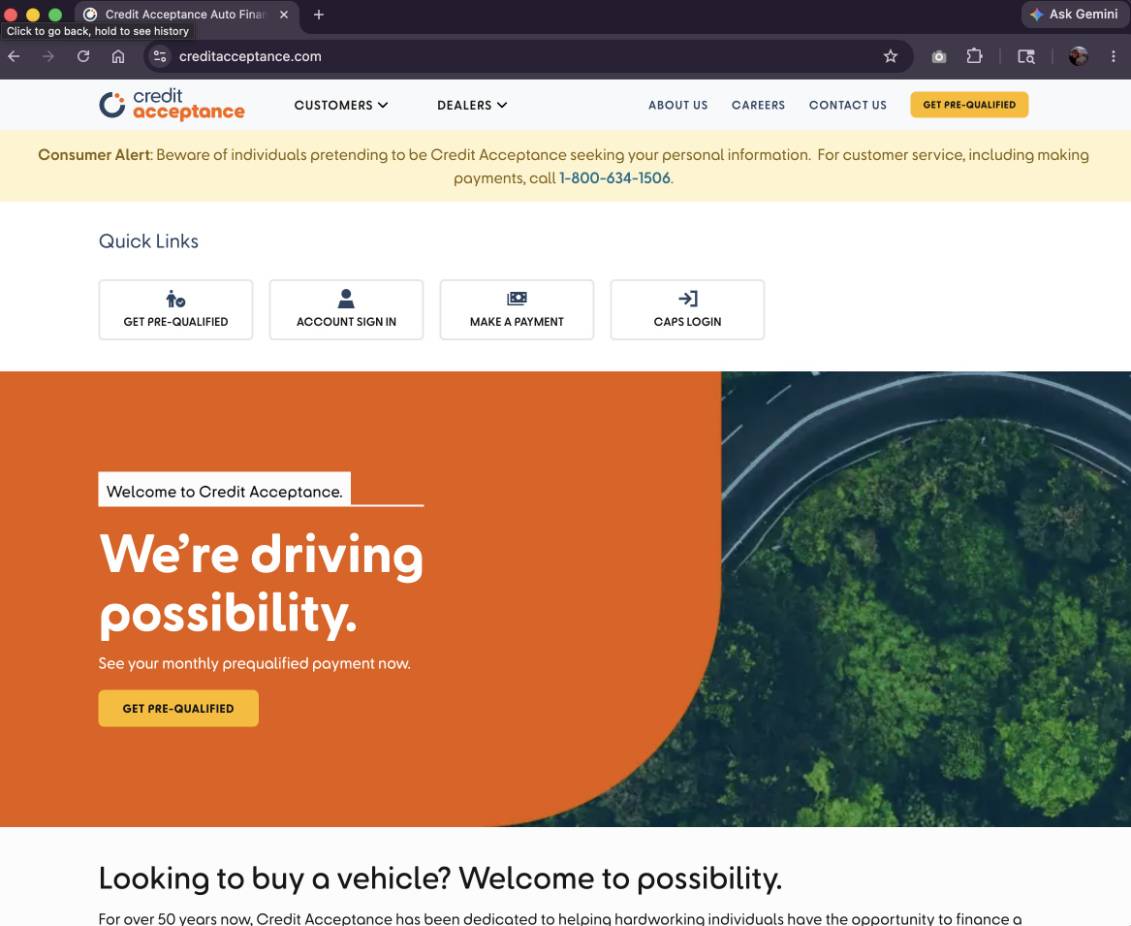Click the green macOS fullscreen window button
Viewport: 1131px width, 926px height.
pos(55,14)
